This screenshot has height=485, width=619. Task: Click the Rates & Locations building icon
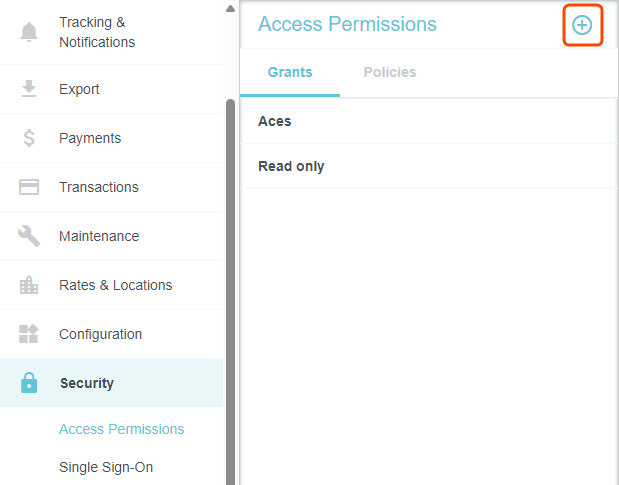click(29, 285)
